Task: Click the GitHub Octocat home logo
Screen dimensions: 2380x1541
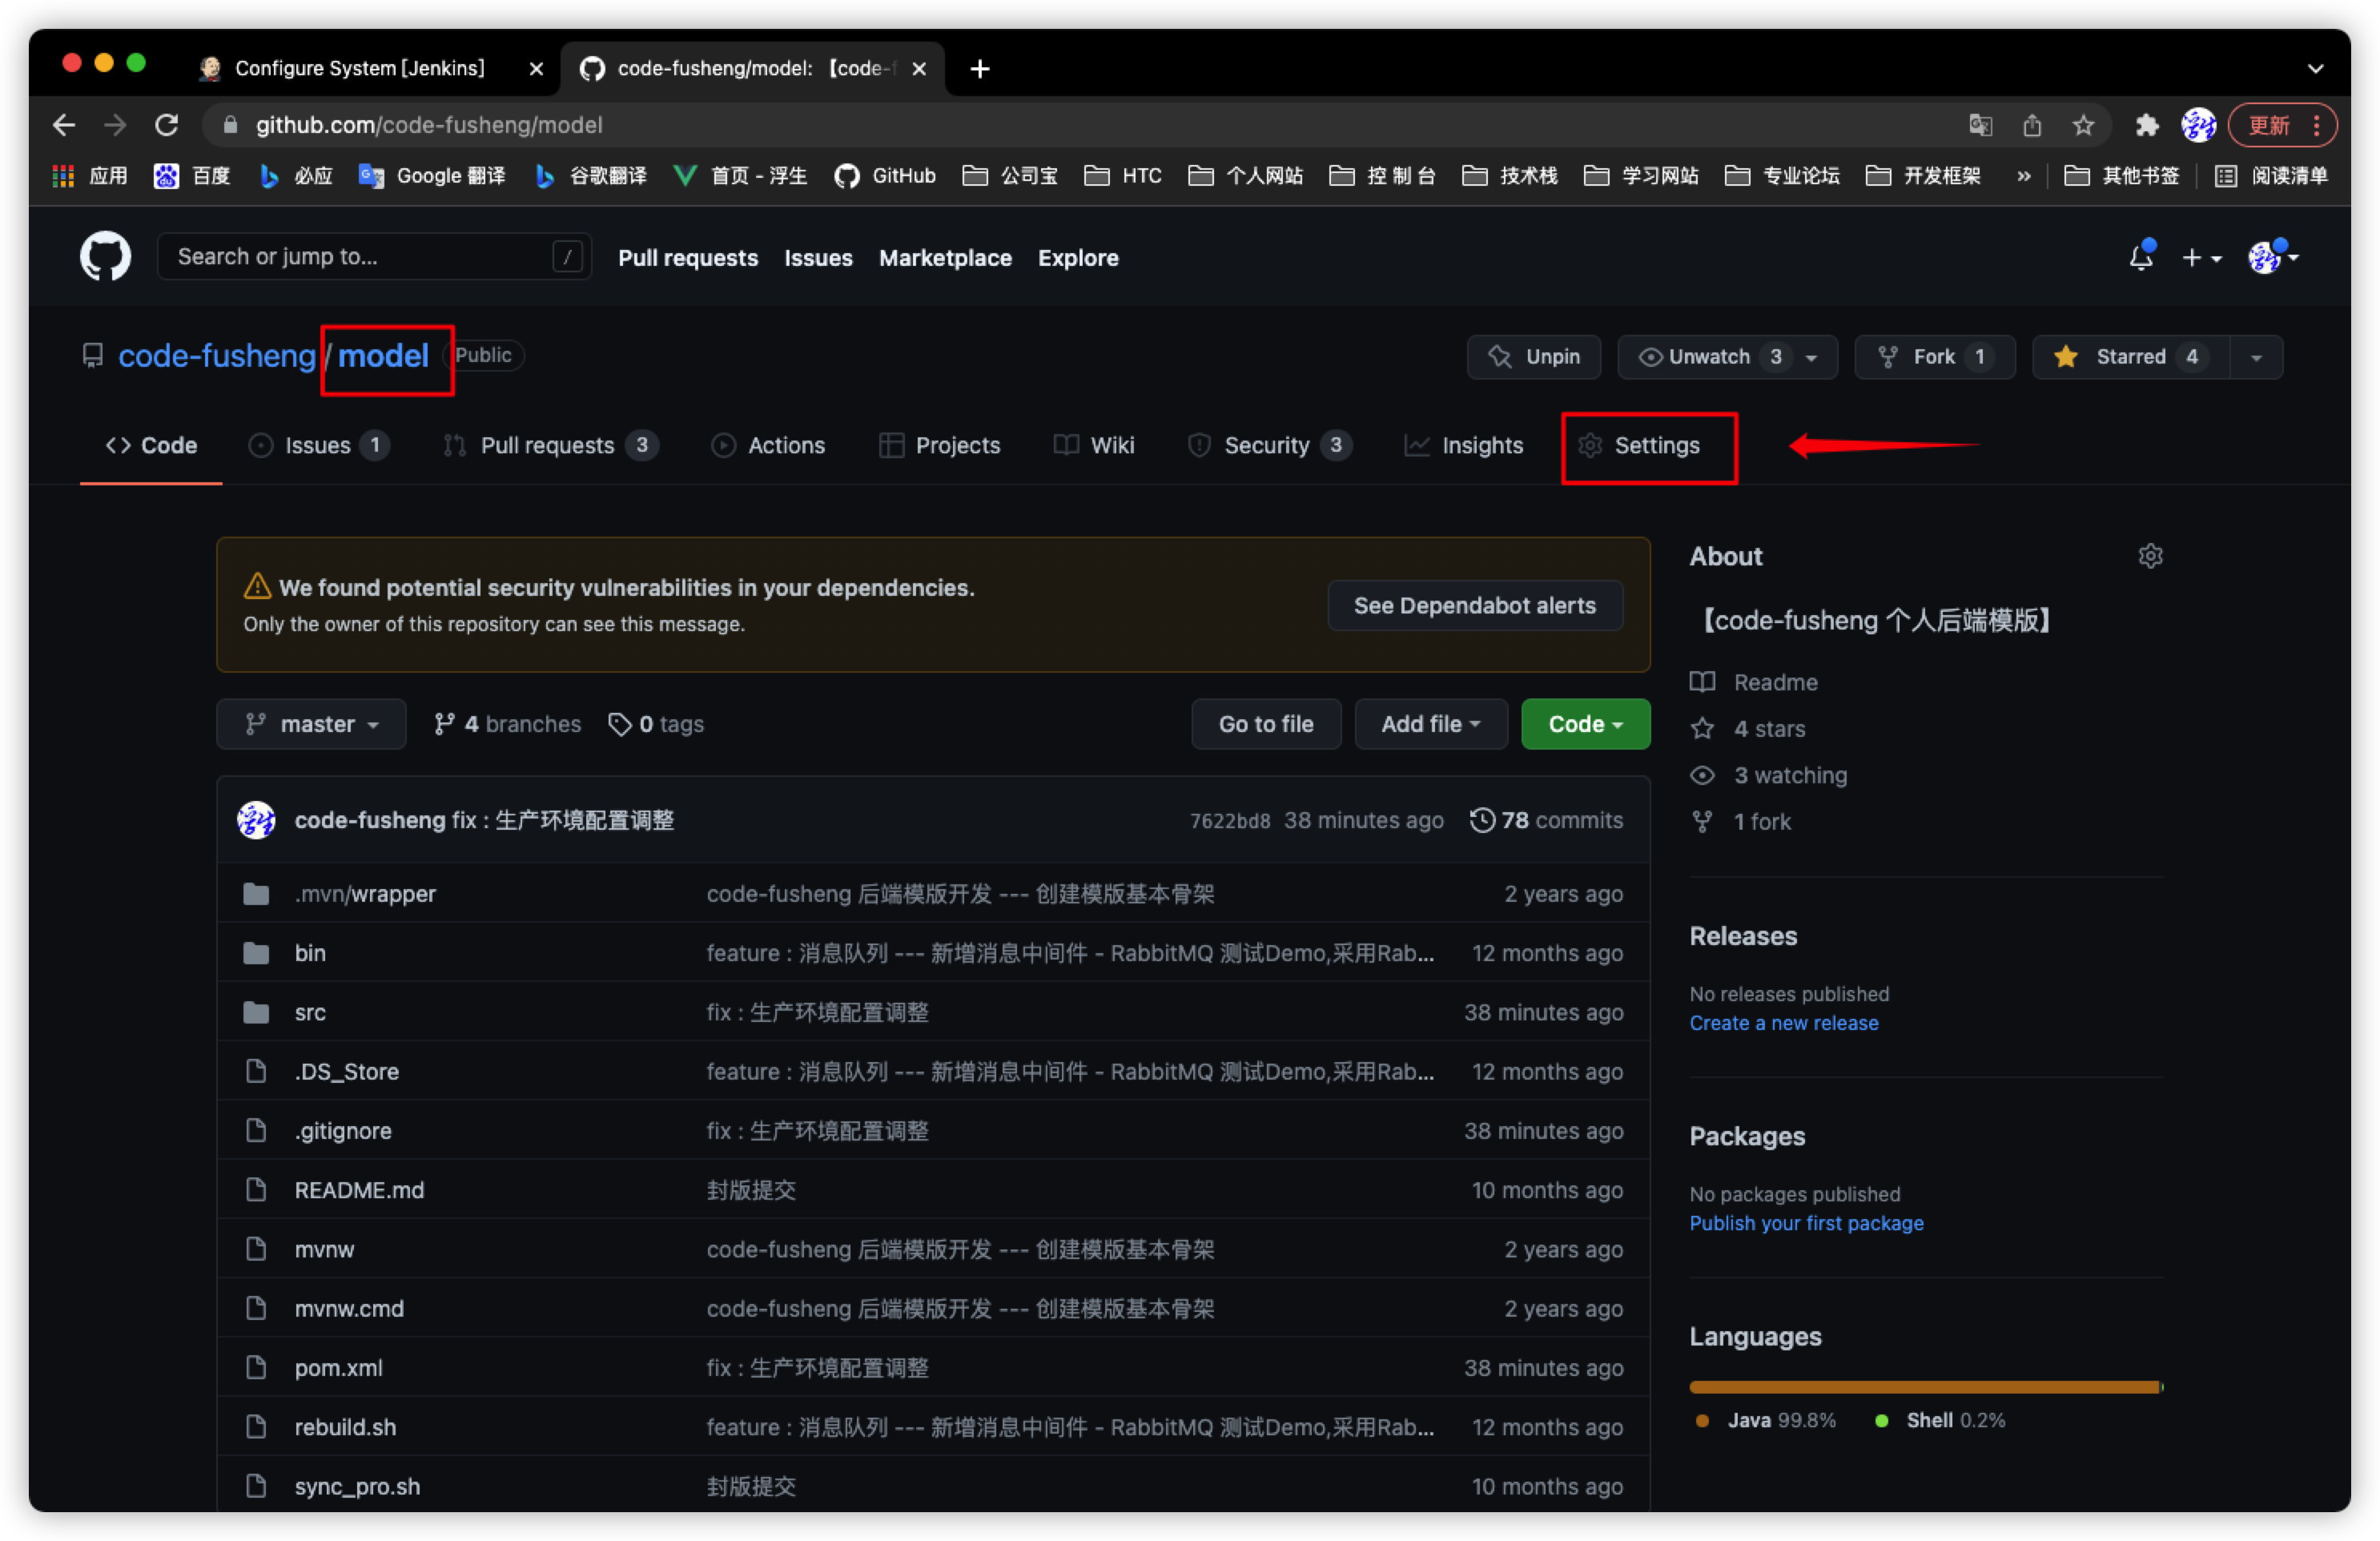Action: [x=105, y=257]
